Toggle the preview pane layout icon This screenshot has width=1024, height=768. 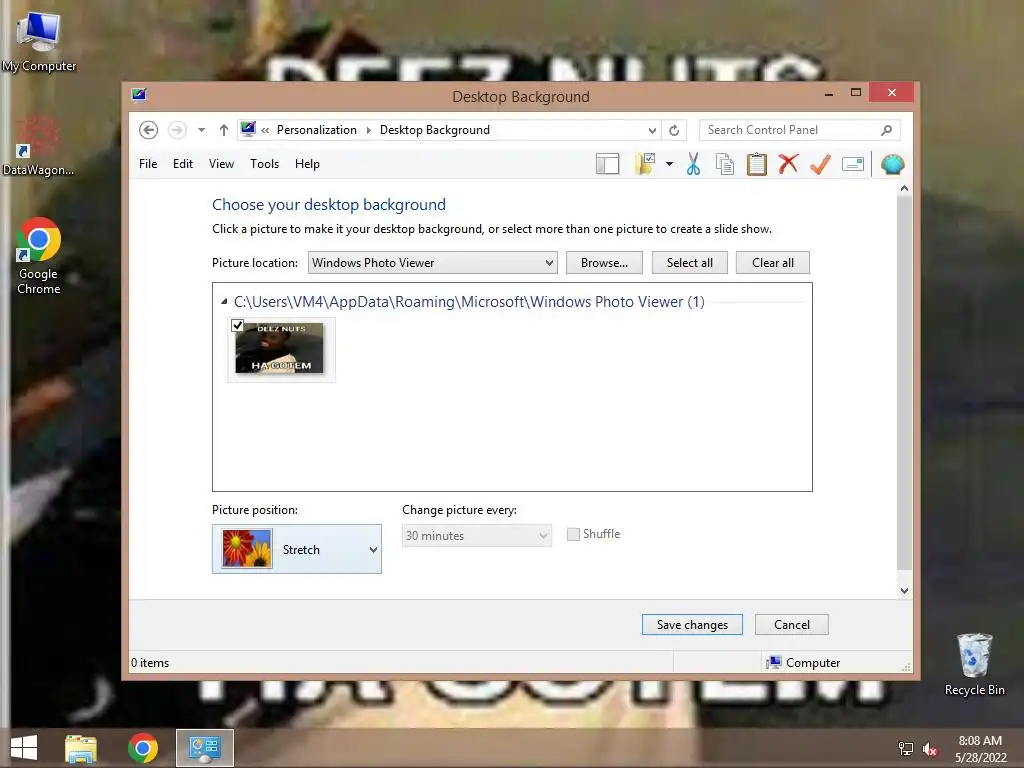tap(607, 164)
